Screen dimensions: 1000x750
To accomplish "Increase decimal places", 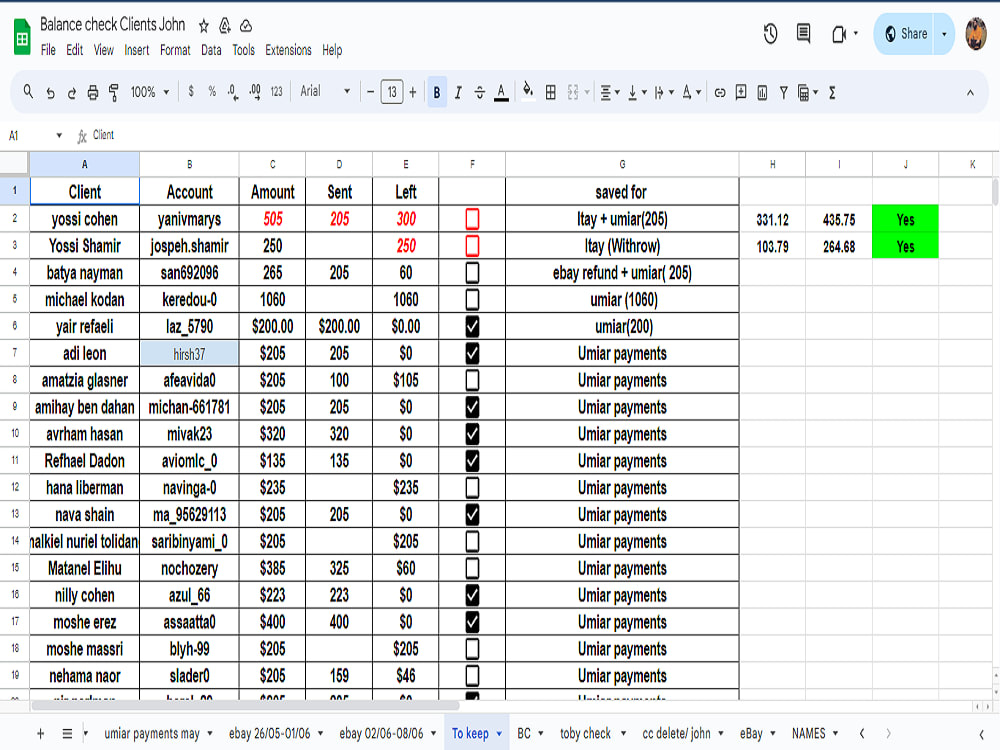I will click(254, 92).
